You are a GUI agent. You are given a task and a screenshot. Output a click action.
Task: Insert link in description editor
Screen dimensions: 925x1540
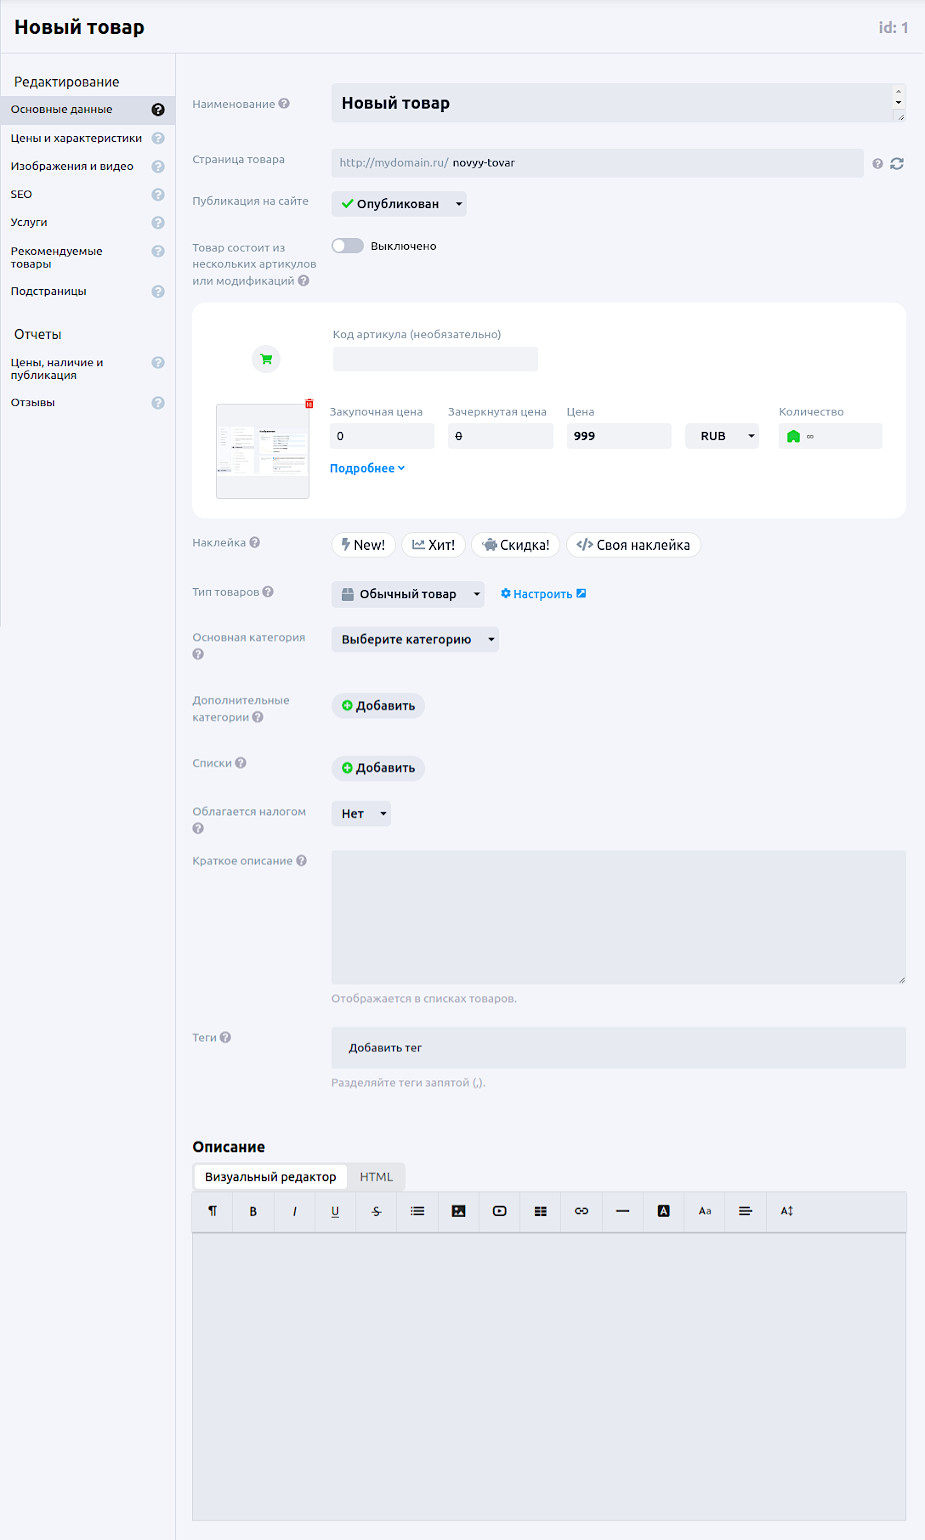581,1211
